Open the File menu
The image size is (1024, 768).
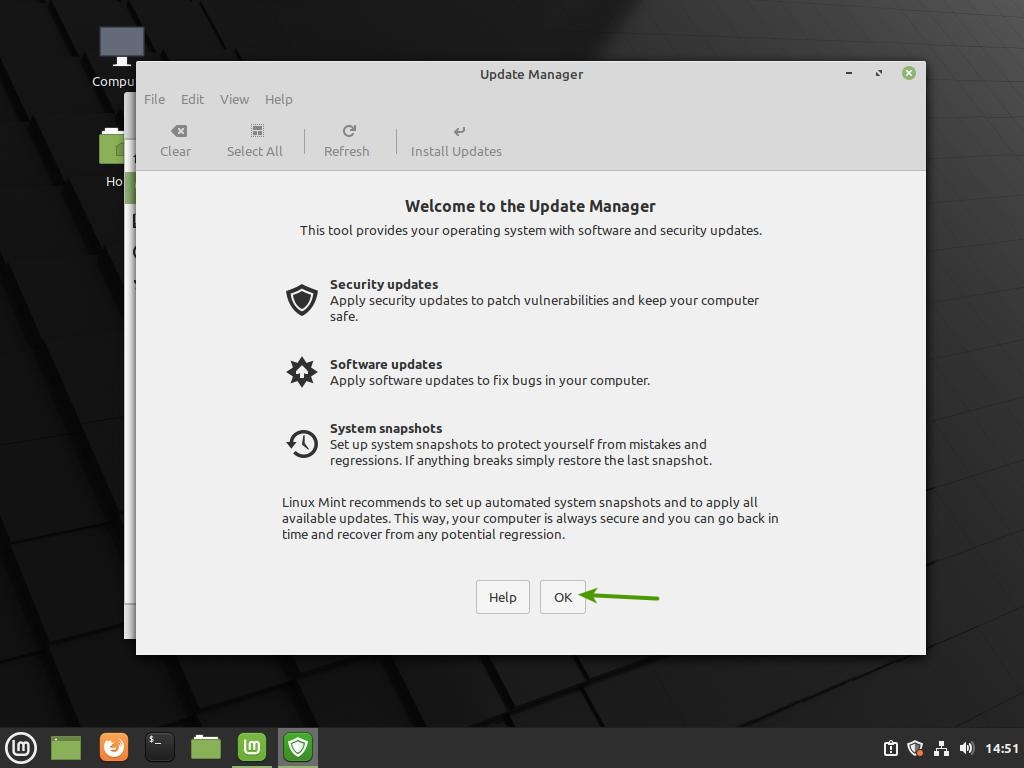point(154,99)
